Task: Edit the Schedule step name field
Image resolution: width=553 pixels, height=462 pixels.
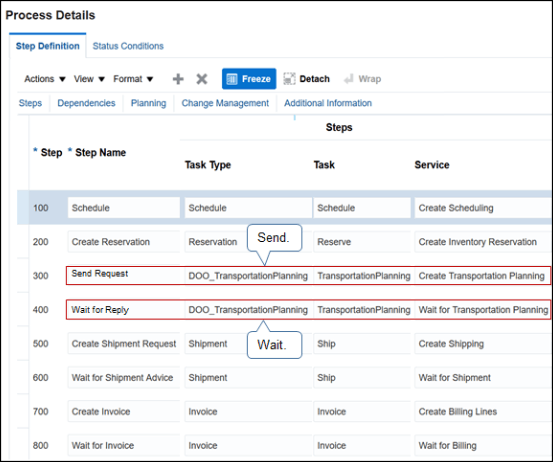Action: tap(124, 208)
